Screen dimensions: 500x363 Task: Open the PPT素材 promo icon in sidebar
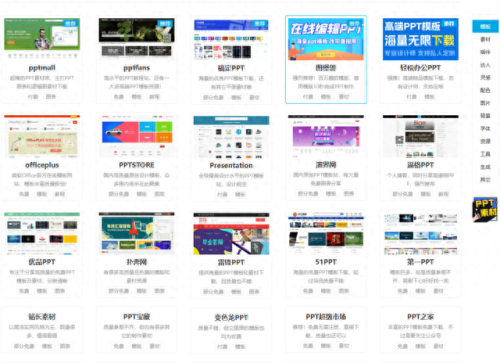485,209
